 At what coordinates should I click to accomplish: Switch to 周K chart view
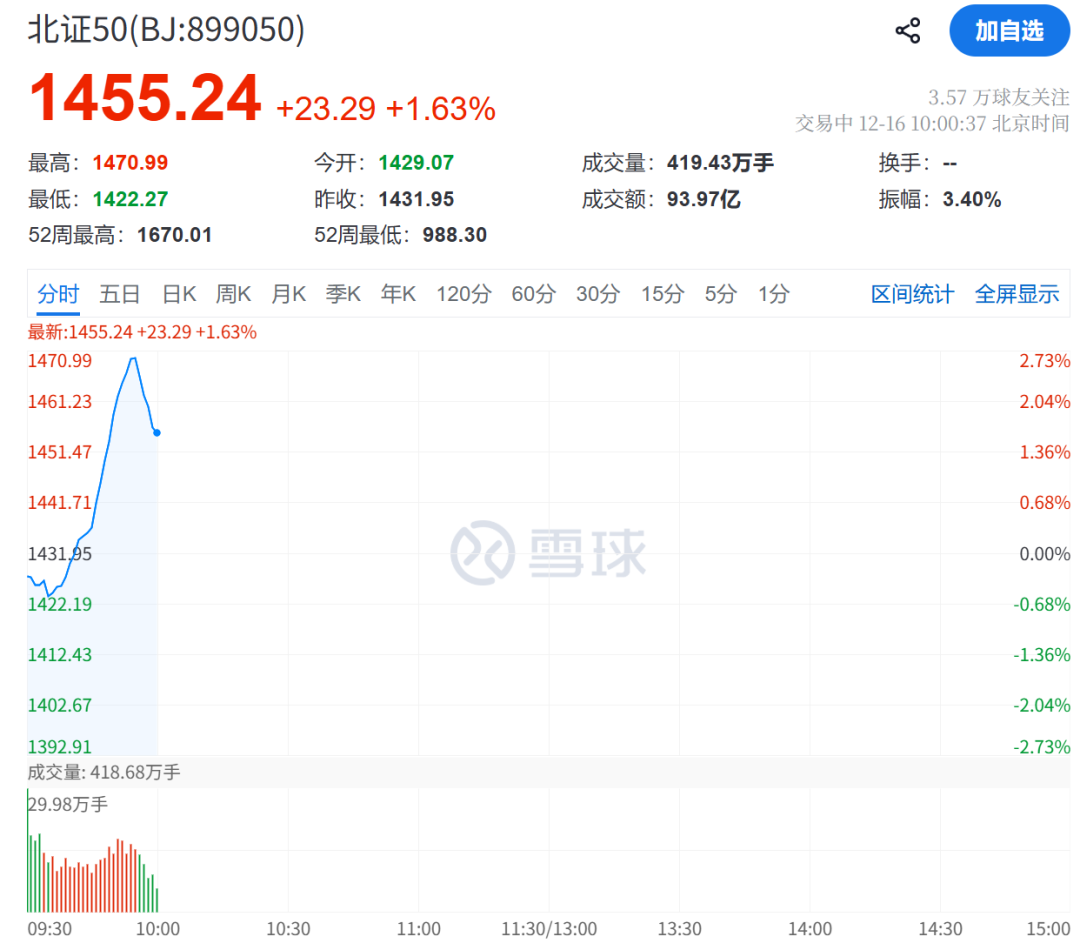[x=233, y=294]
